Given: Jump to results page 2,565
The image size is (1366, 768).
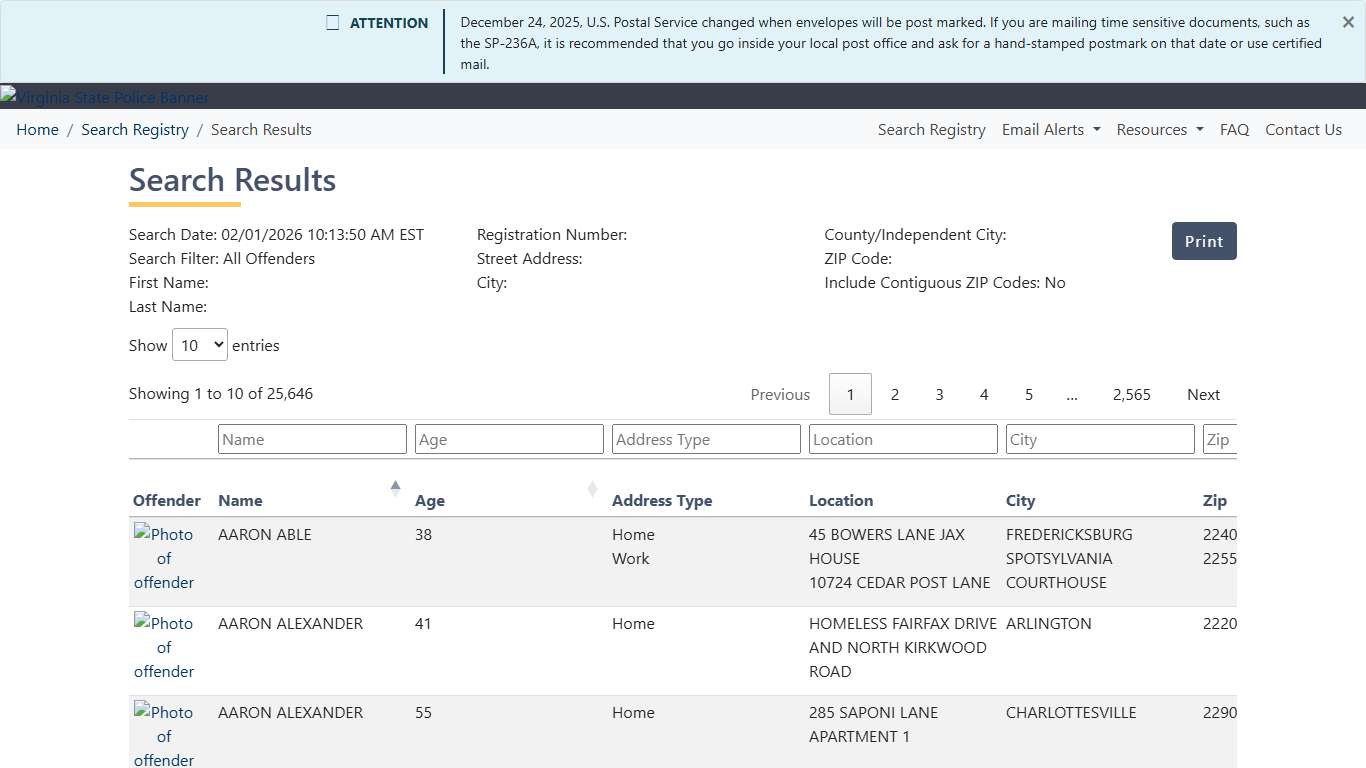Looking at the screenshot, I should point(1131,394).
